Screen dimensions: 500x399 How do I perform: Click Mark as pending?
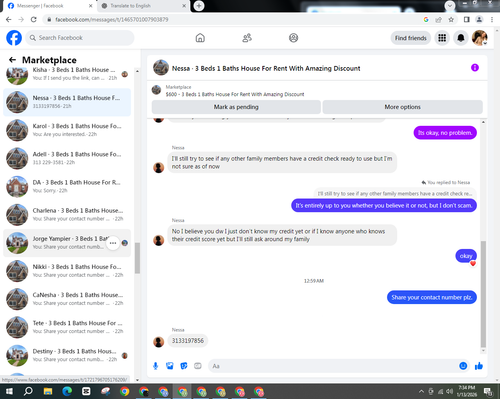point(236,107)
